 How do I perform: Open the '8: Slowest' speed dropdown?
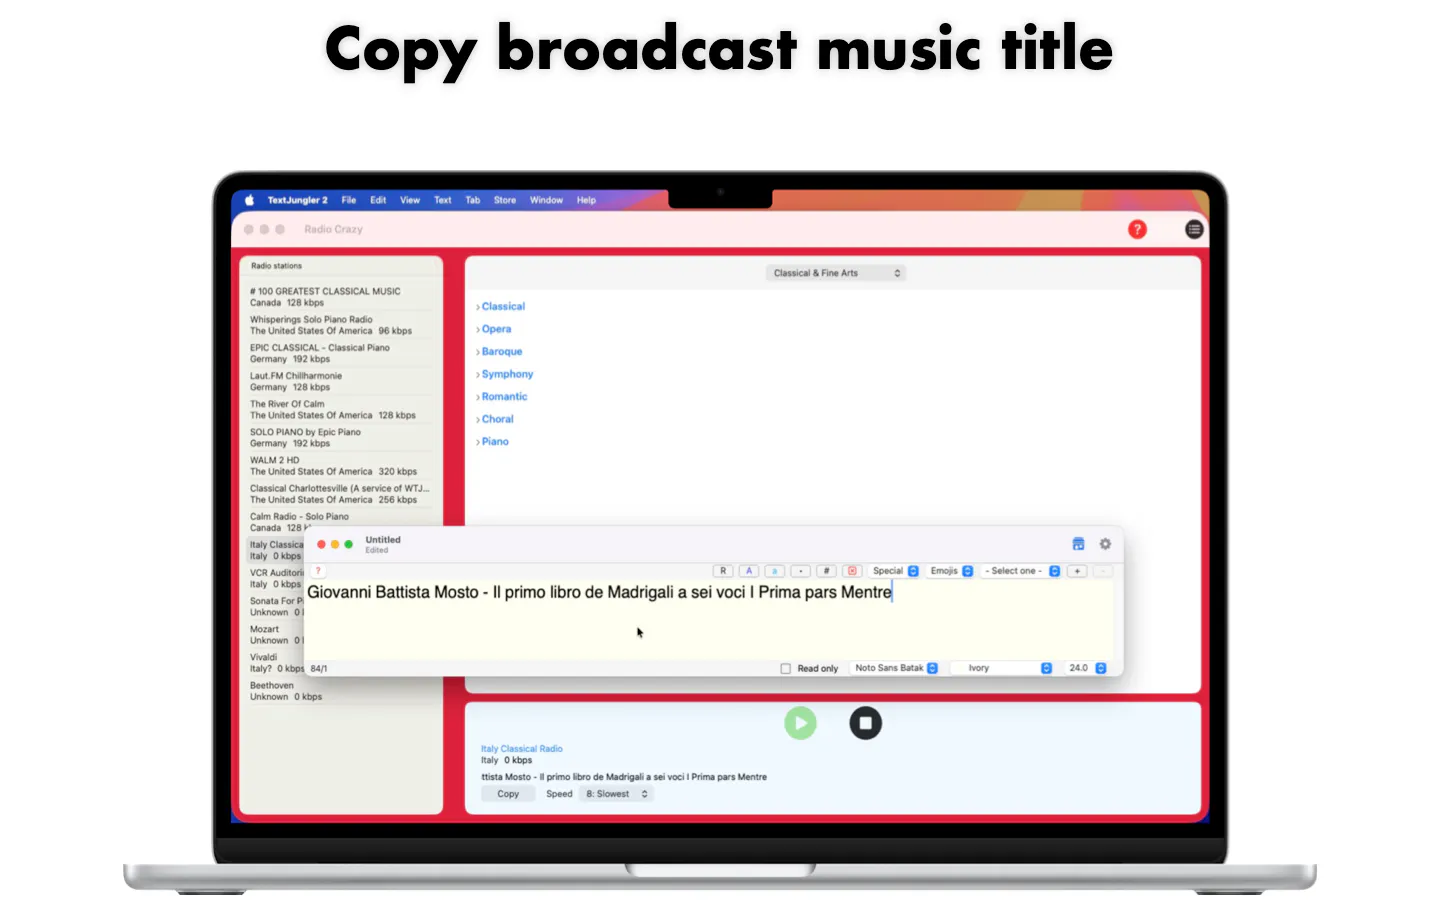616,794
